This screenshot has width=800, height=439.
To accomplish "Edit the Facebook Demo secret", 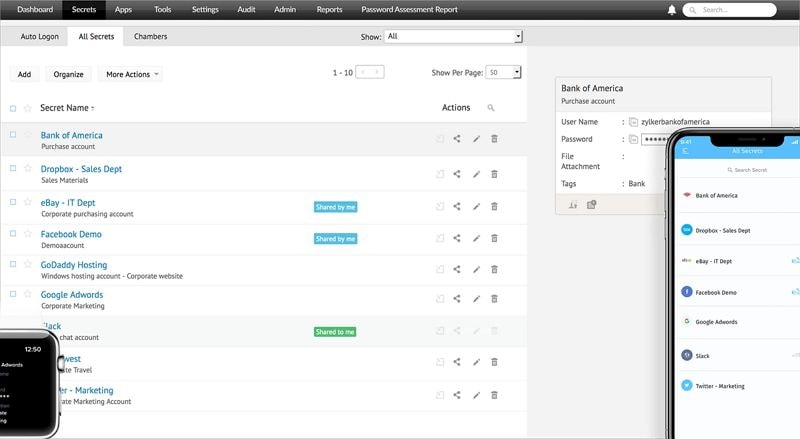I will 476,238.
